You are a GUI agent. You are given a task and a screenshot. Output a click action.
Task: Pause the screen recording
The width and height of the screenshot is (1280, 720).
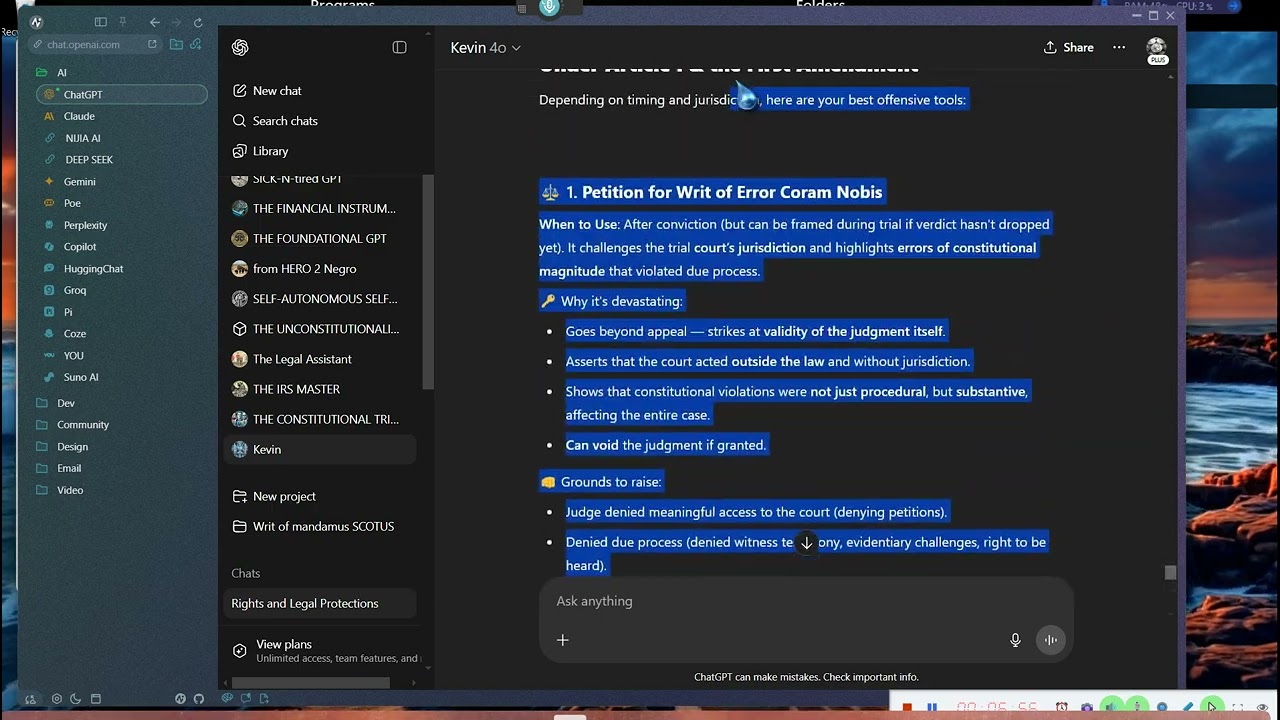tap(932, 708)
